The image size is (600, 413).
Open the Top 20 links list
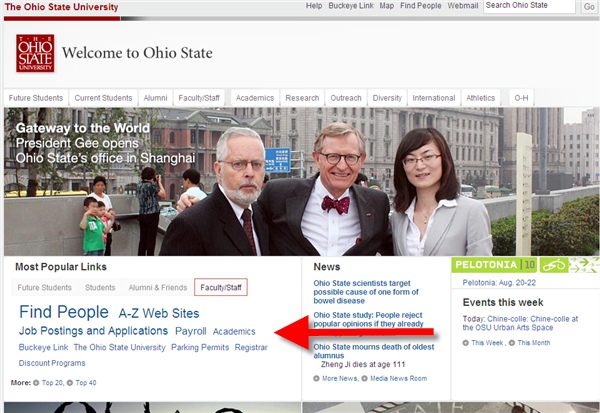(52, 382)
